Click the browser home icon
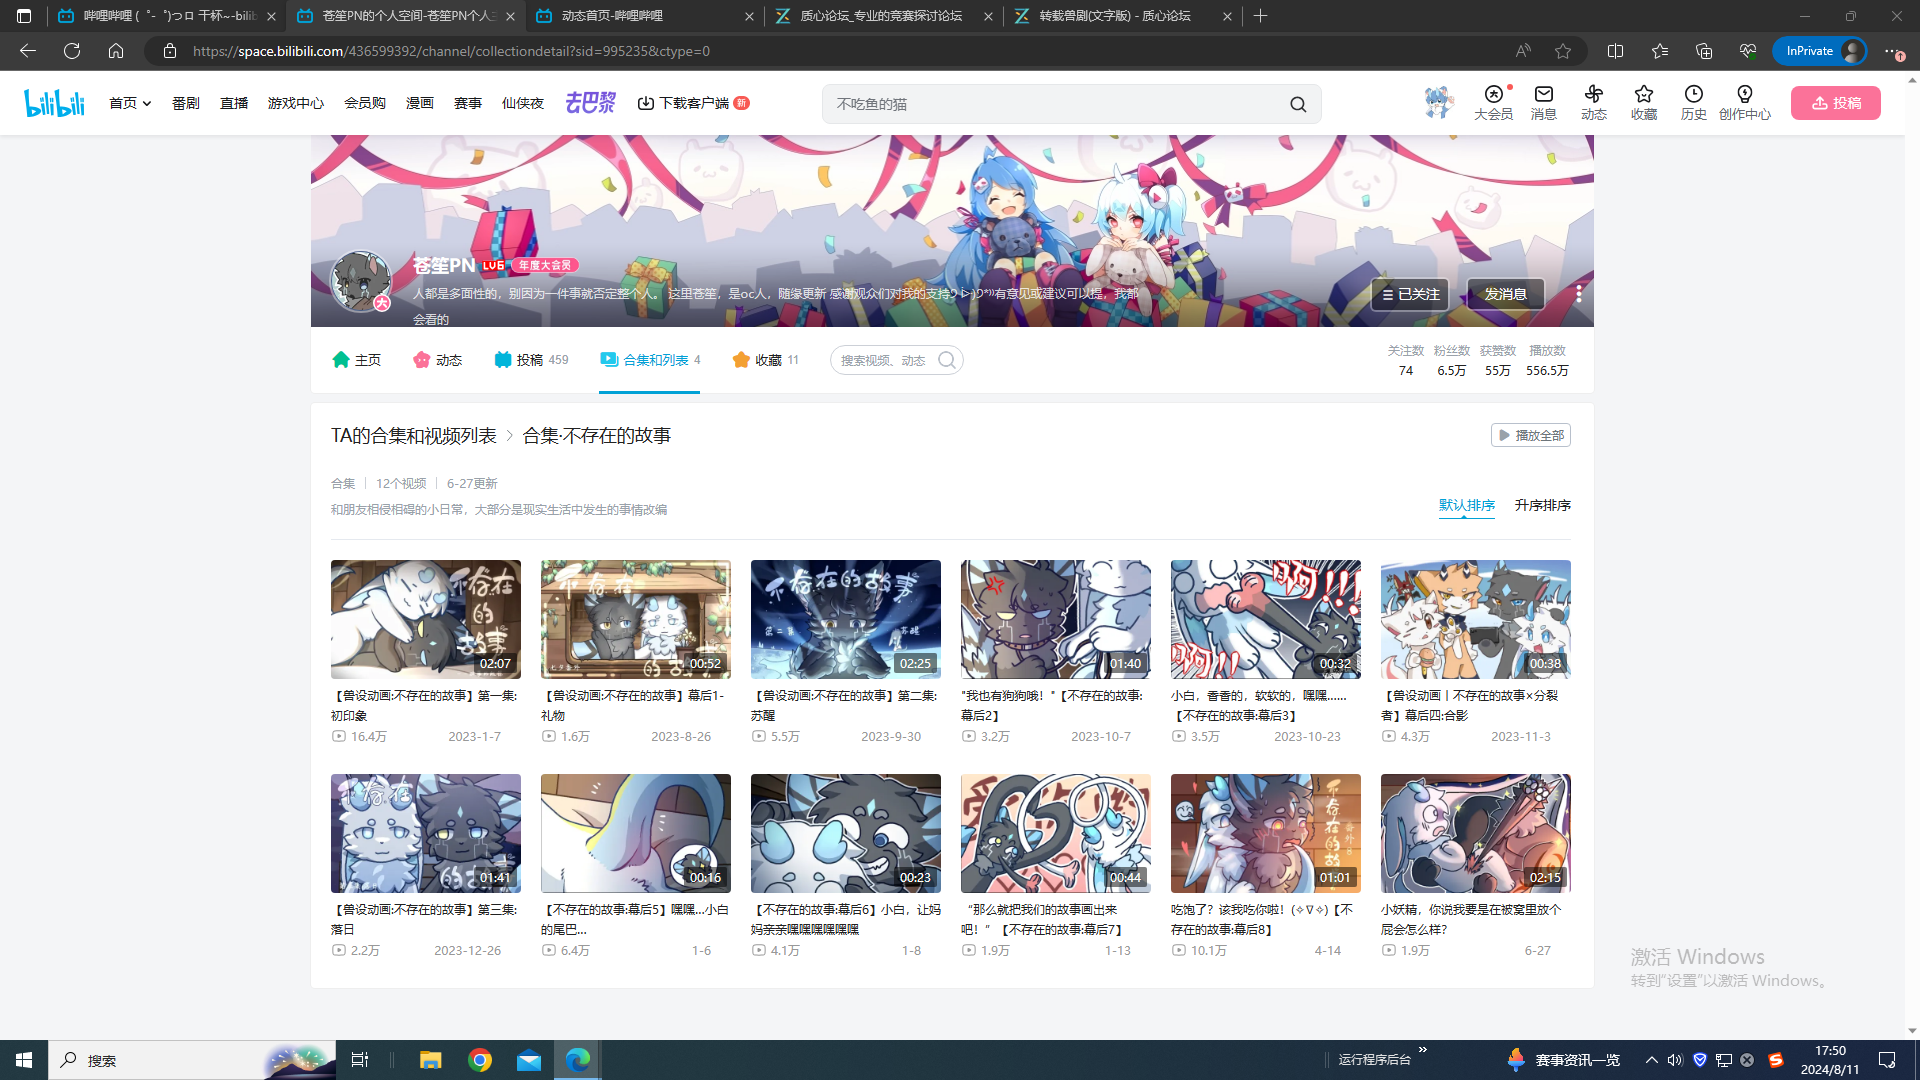This screenshot has width=1920, height=1080. (x=116, y=51)
